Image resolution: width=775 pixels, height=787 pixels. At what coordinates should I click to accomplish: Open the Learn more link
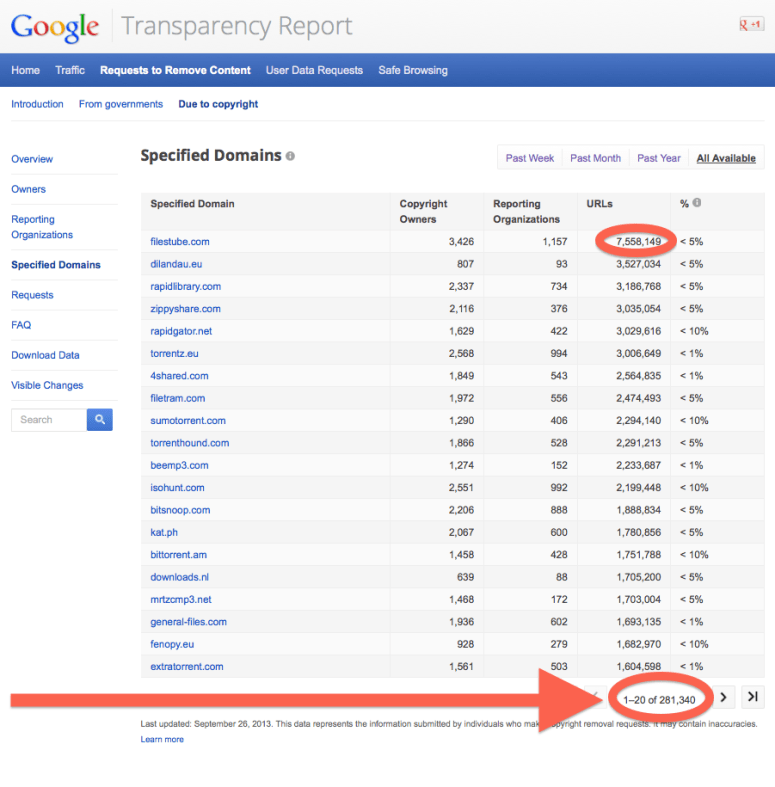tap(162, 739)
